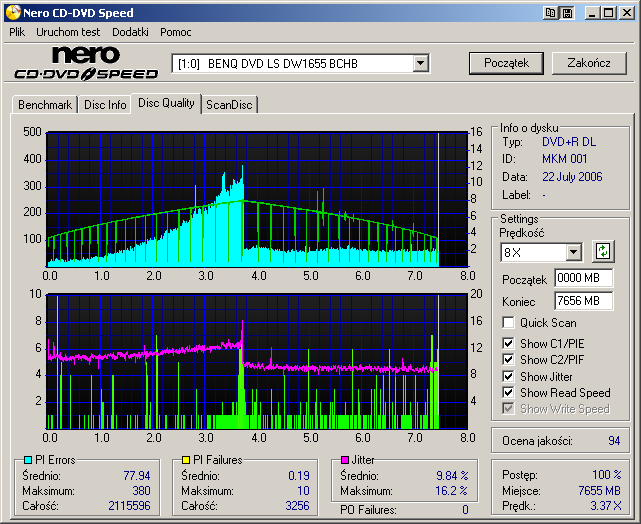The image size is (641, 524).
Task: Click the Koniec 7656 MB input field
Action: [583, 301]
